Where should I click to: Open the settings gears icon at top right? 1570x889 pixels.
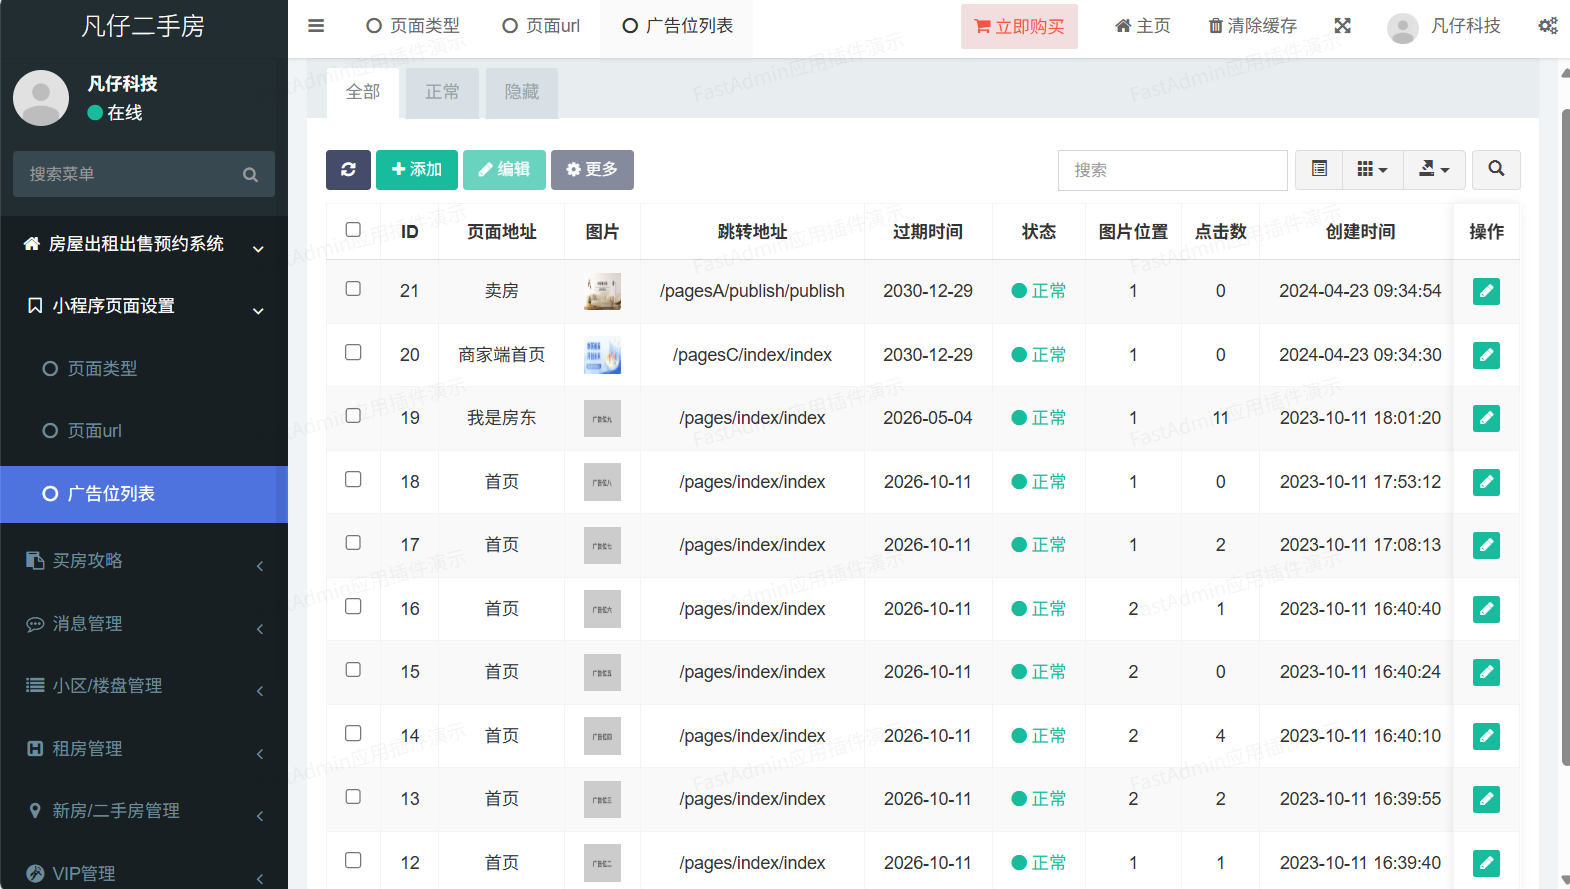1547,26
